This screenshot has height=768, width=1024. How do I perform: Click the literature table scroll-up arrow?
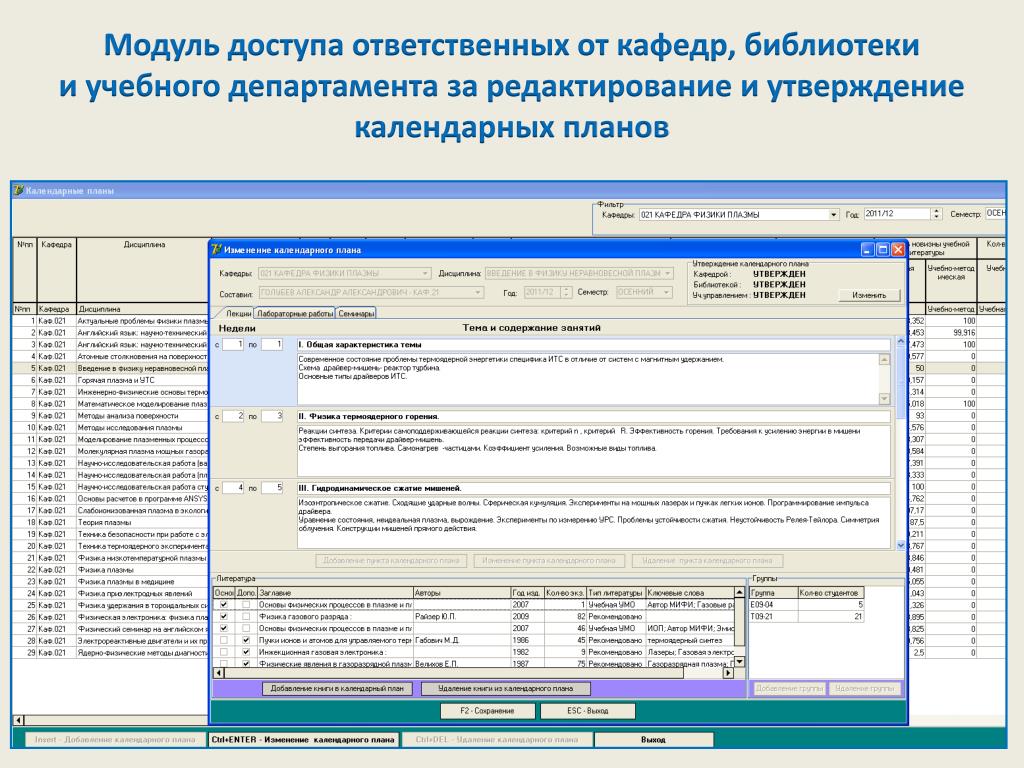[x=739, y=592]
